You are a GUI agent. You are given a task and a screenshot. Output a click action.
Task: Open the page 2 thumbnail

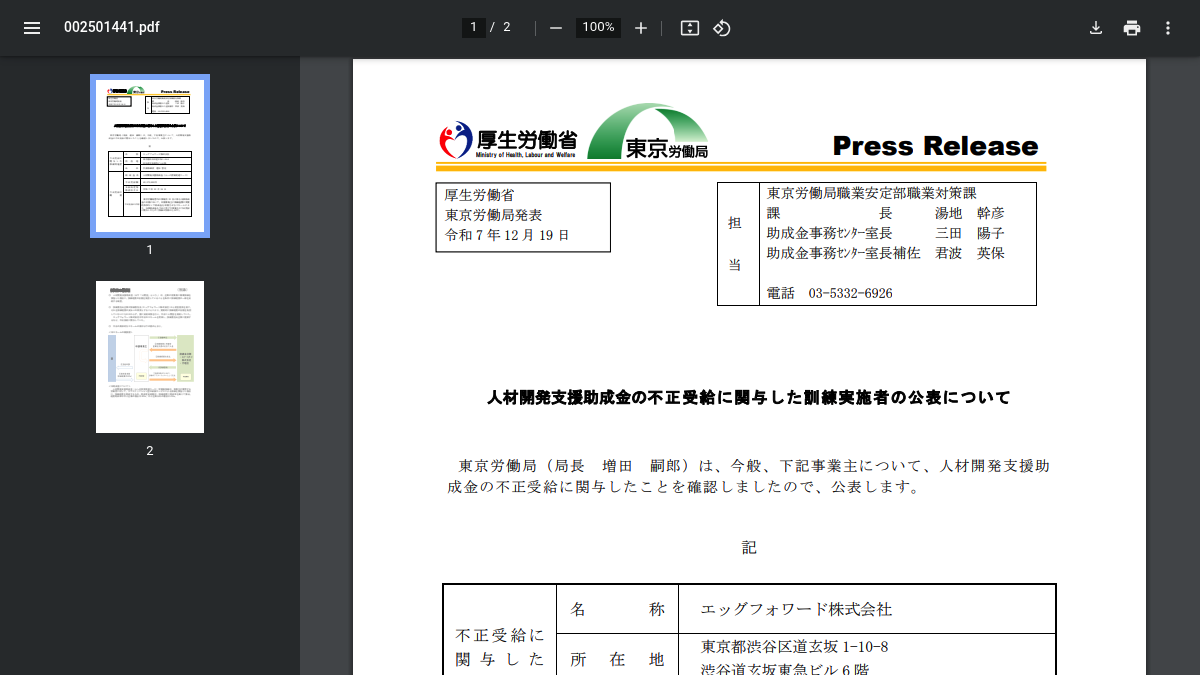pyautogui.click(x=150, y=357)
